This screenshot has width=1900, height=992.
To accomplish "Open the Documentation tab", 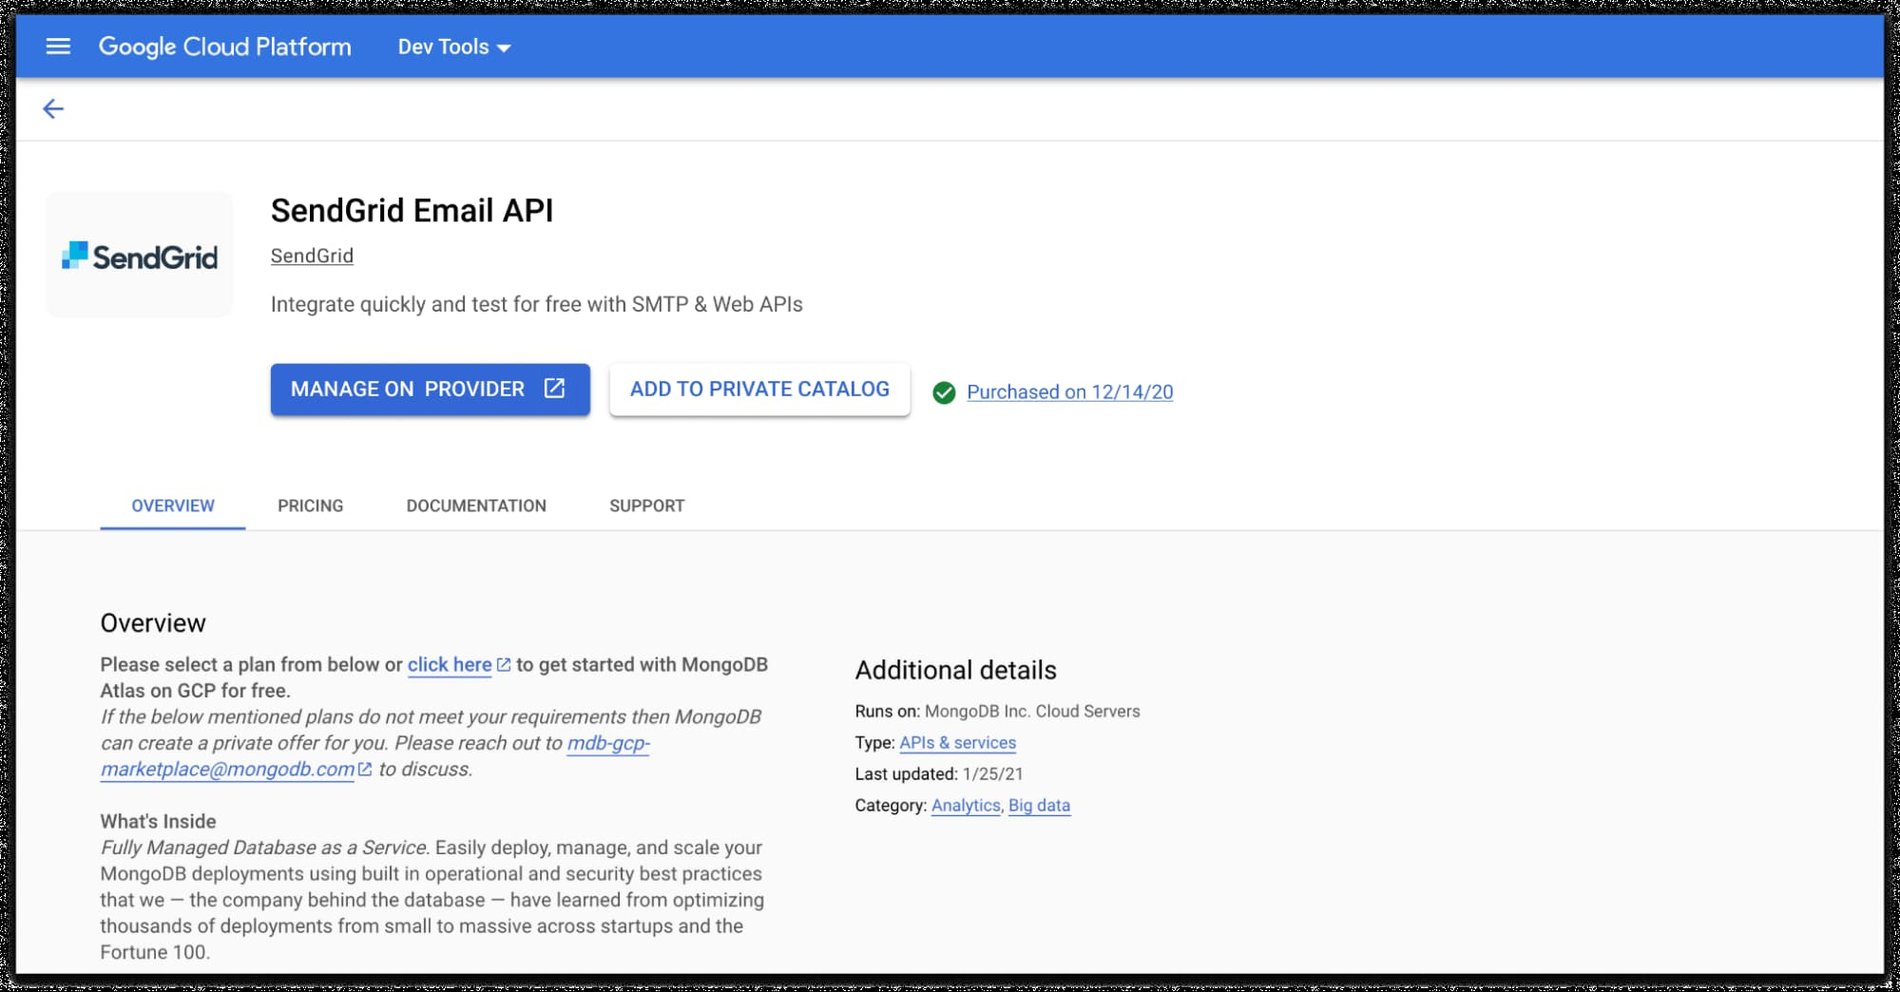I will [476, 506].
